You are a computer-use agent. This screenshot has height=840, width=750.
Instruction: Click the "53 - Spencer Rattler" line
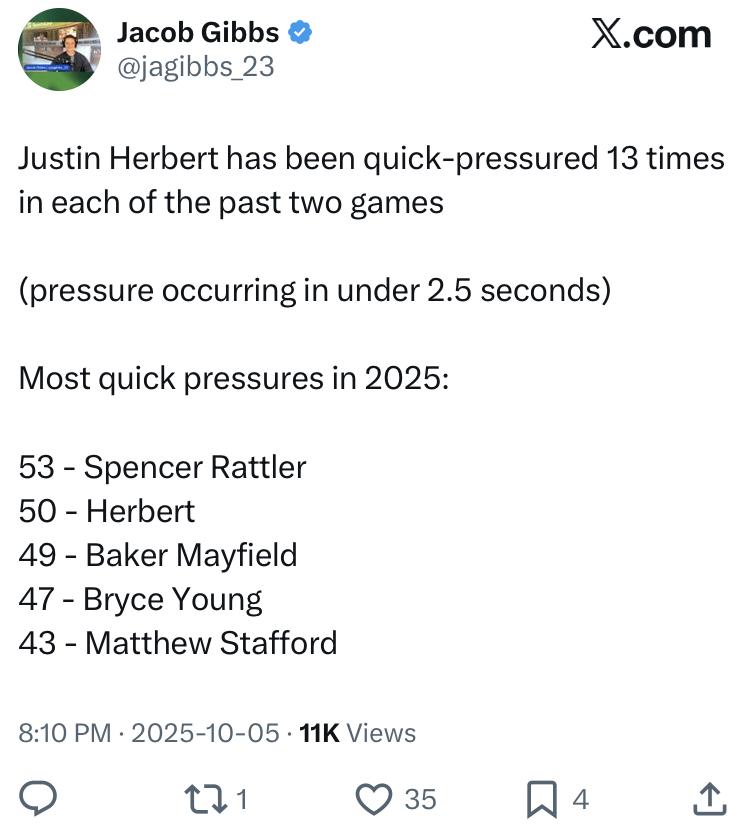[162, 467]
